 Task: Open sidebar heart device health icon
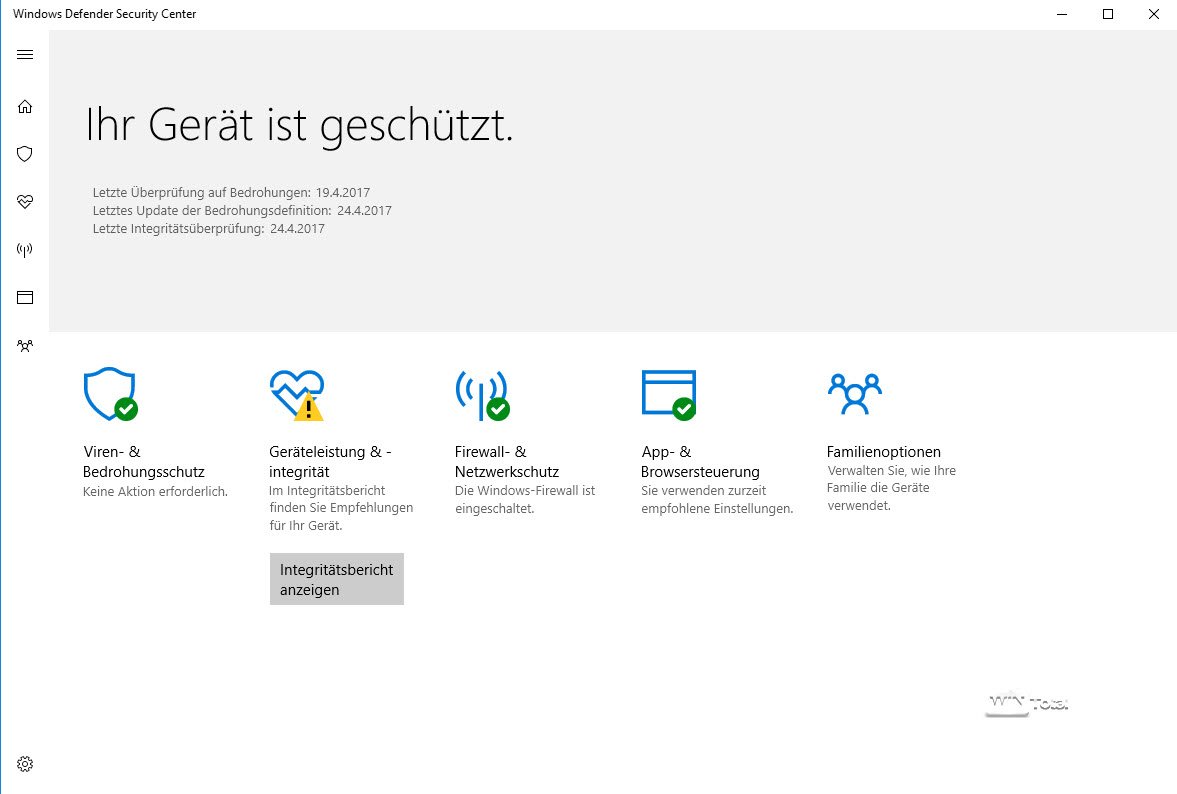(x=25, y=202)
